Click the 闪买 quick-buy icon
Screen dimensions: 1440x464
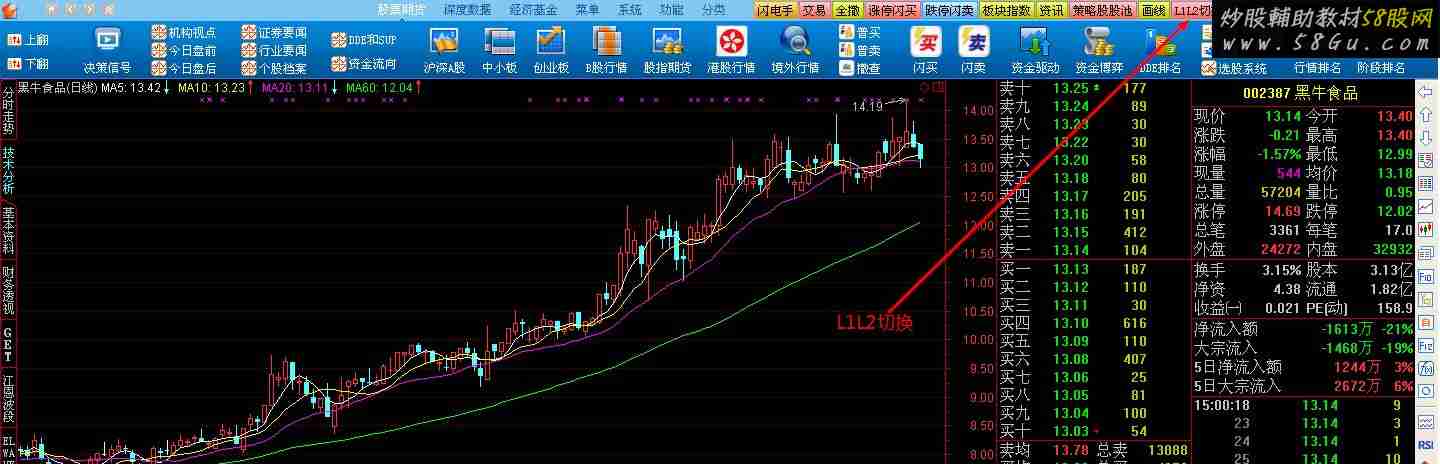[925, 41]
